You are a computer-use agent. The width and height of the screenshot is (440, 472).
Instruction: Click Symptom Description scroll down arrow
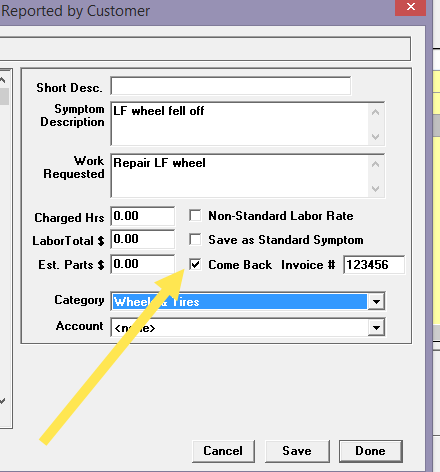[376, 137]
